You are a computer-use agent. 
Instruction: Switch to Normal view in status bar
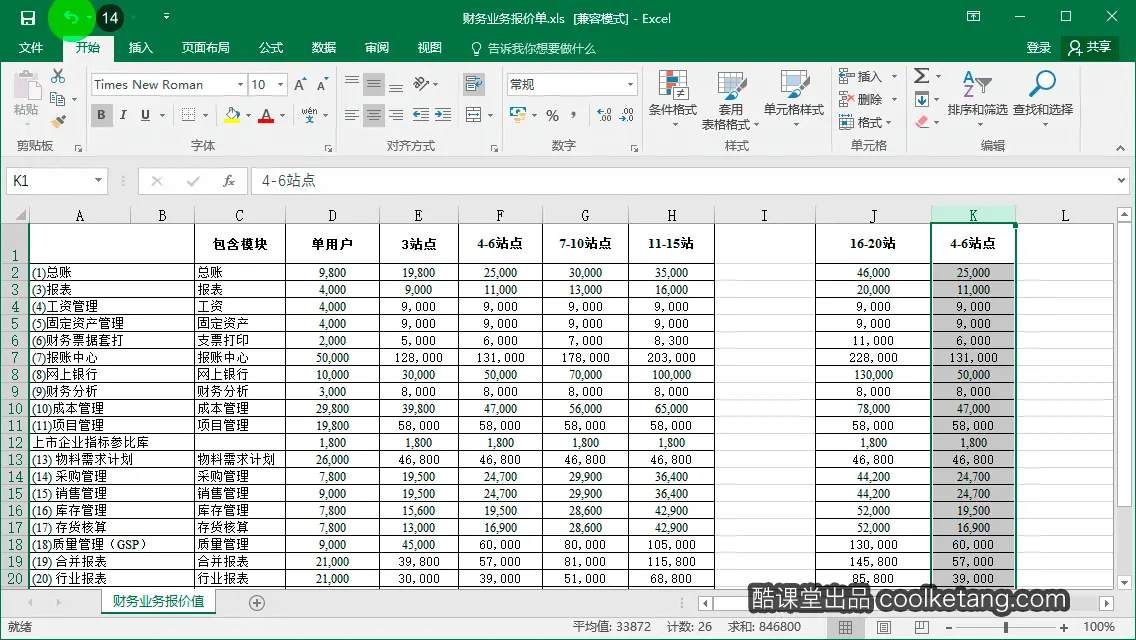(x=845, y=627)
